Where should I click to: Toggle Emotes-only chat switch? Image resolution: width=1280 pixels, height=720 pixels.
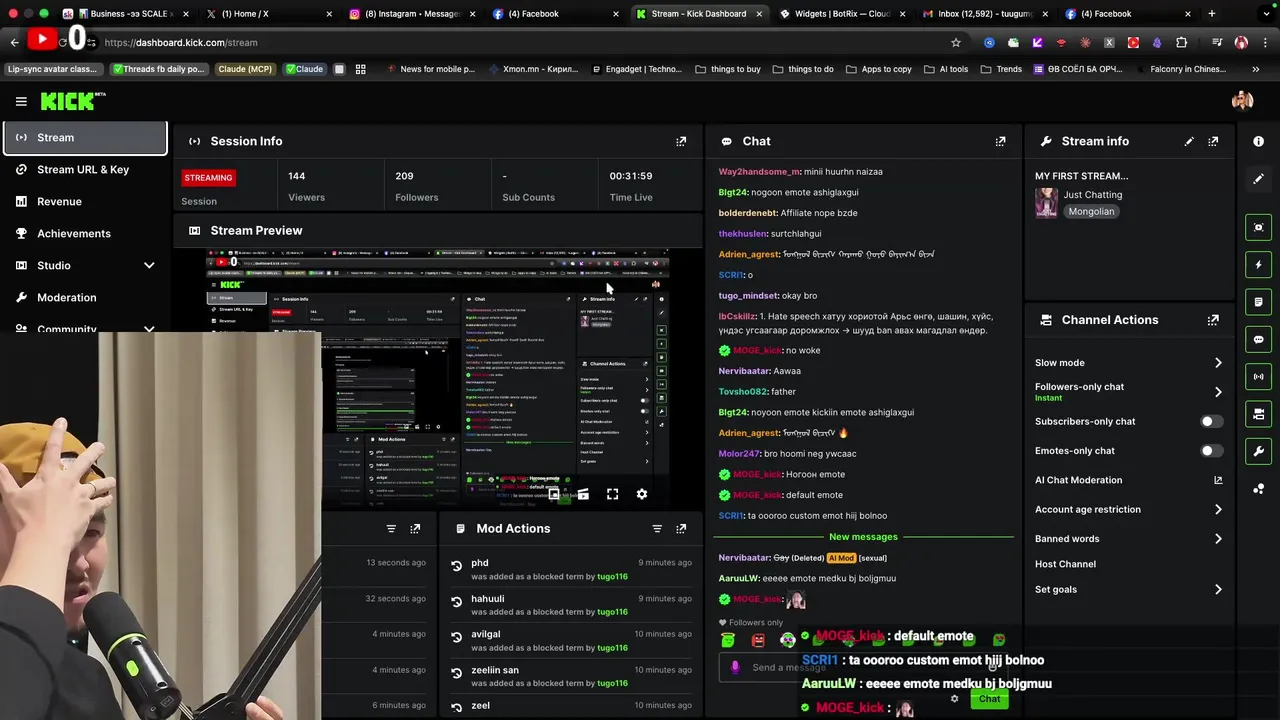pyautogui.click(x=1211, y=451)
